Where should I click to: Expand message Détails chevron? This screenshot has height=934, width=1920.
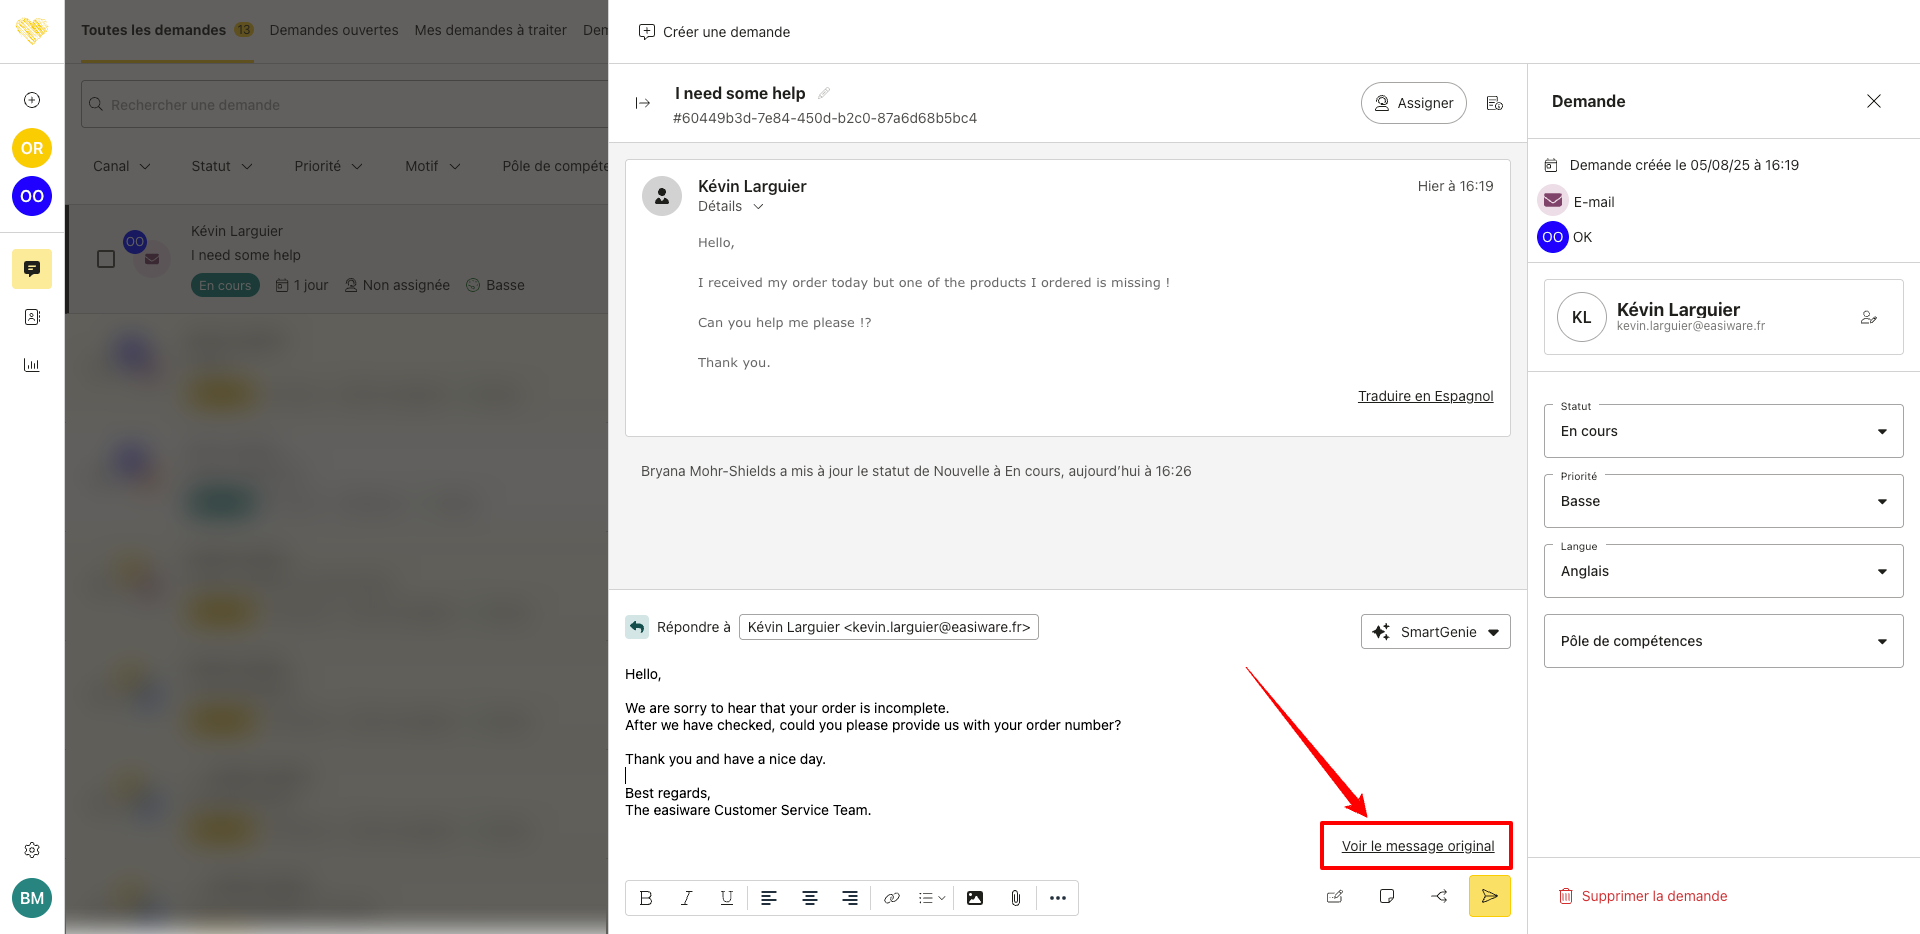click(x=758, y=207)
